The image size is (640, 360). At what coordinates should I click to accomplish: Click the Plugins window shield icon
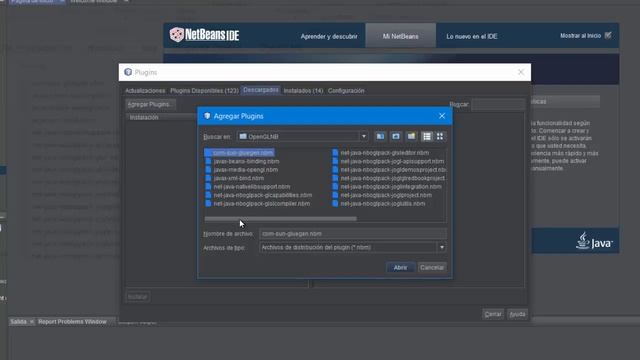(x=128, y=72)
